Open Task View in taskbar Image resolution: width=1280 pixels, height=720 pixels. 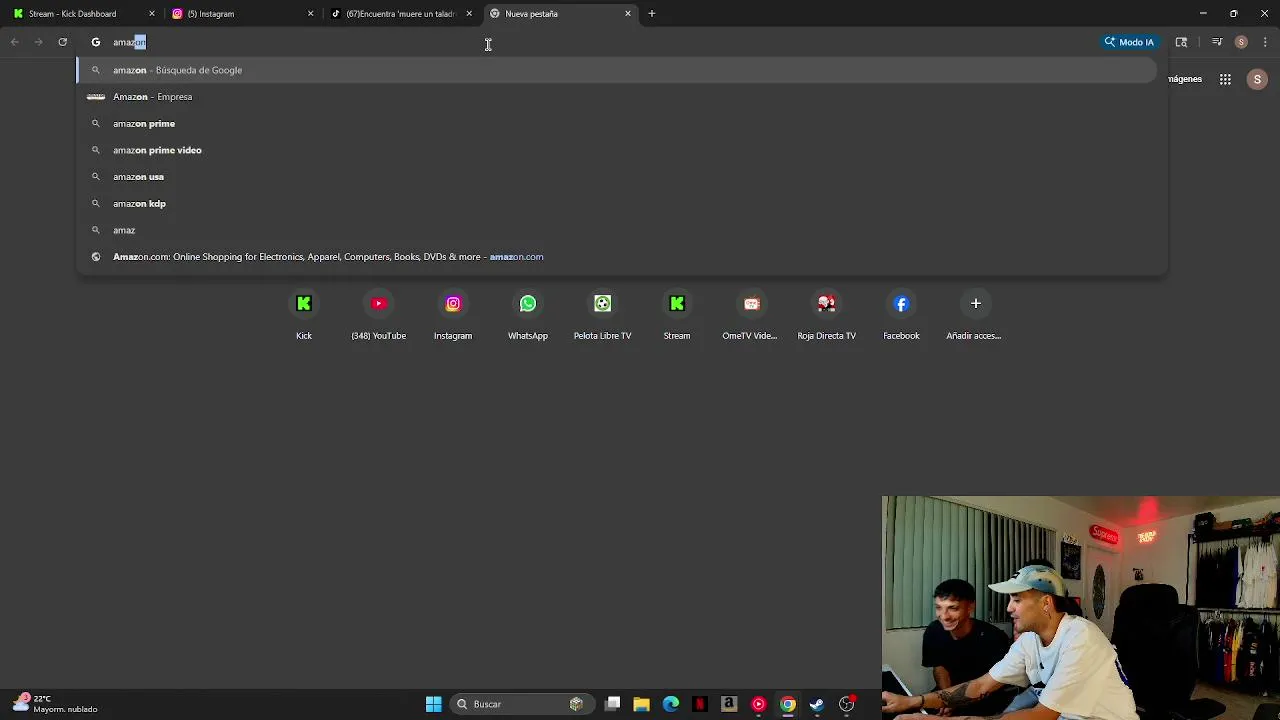pos(613,704)
